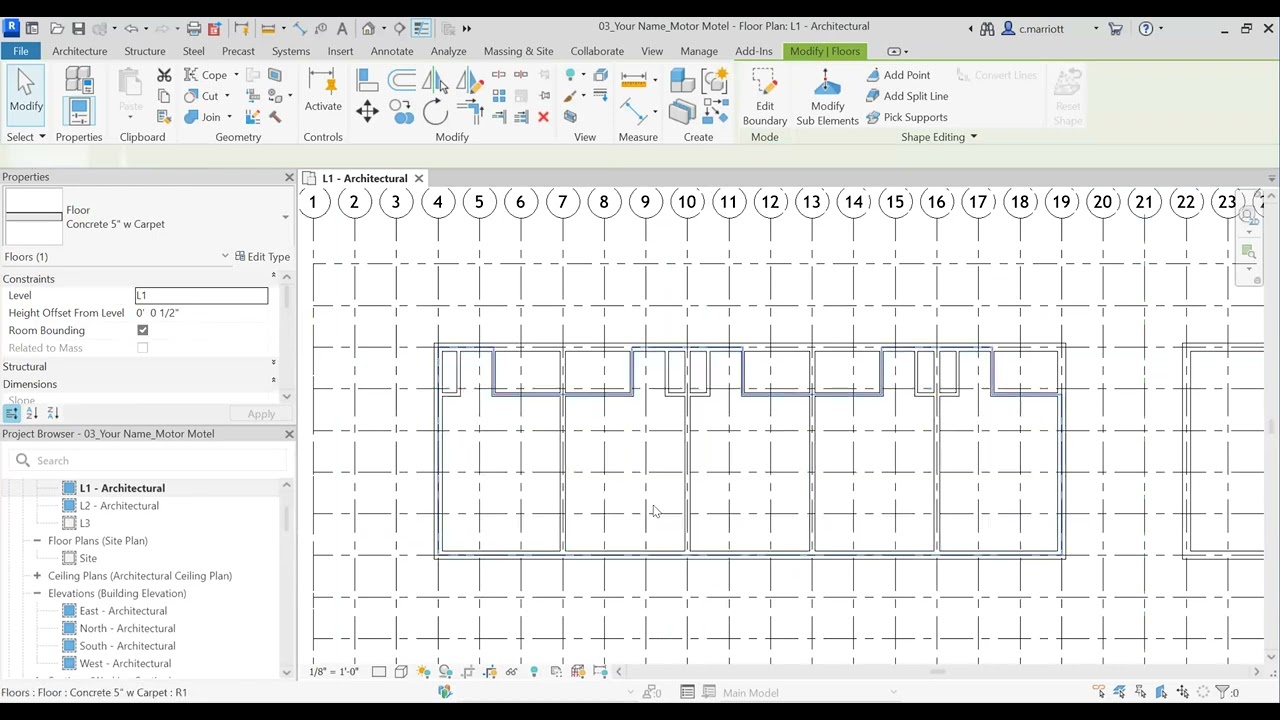Click the Move tool icon
This screenshot has width=1280, height=720.
(x=366, y=111)
